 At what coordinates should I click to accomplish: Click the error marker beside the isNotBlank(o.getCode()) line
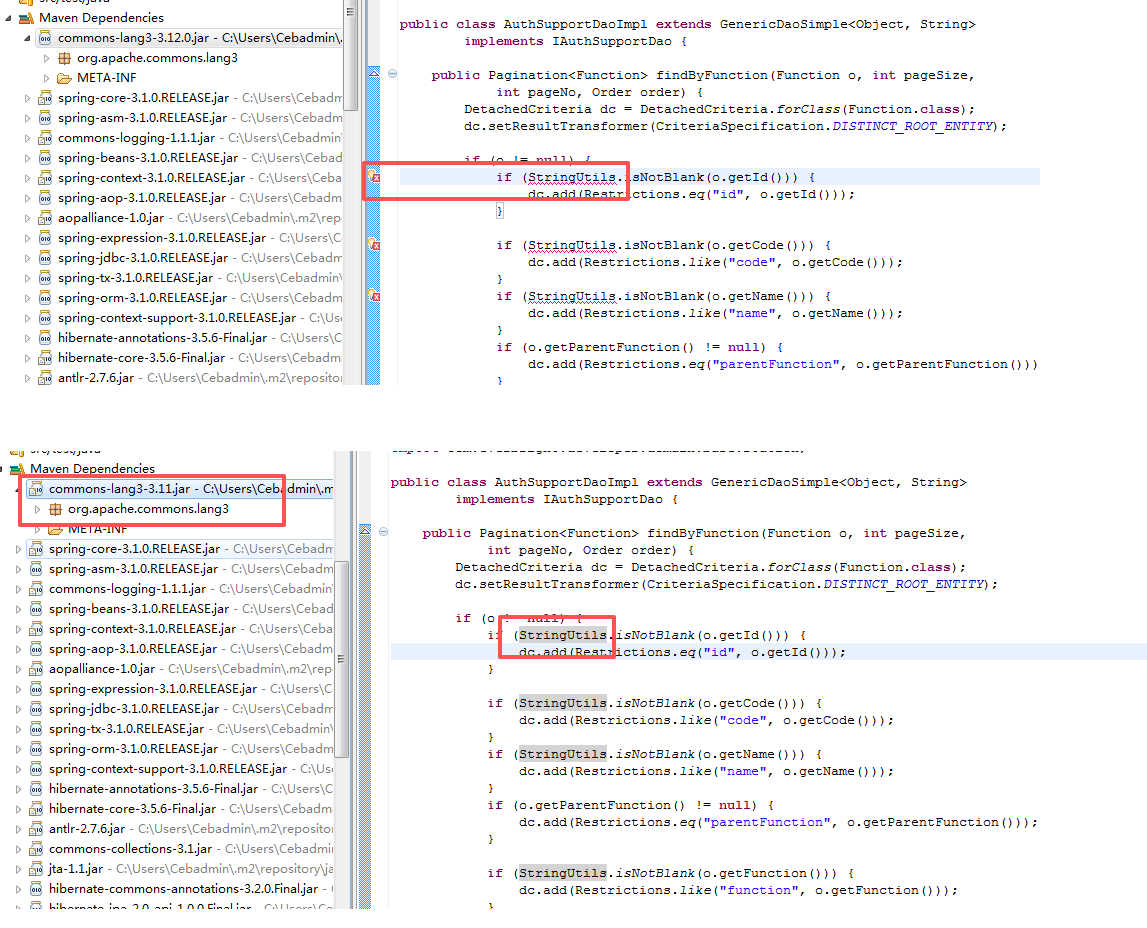click(373, 244)
